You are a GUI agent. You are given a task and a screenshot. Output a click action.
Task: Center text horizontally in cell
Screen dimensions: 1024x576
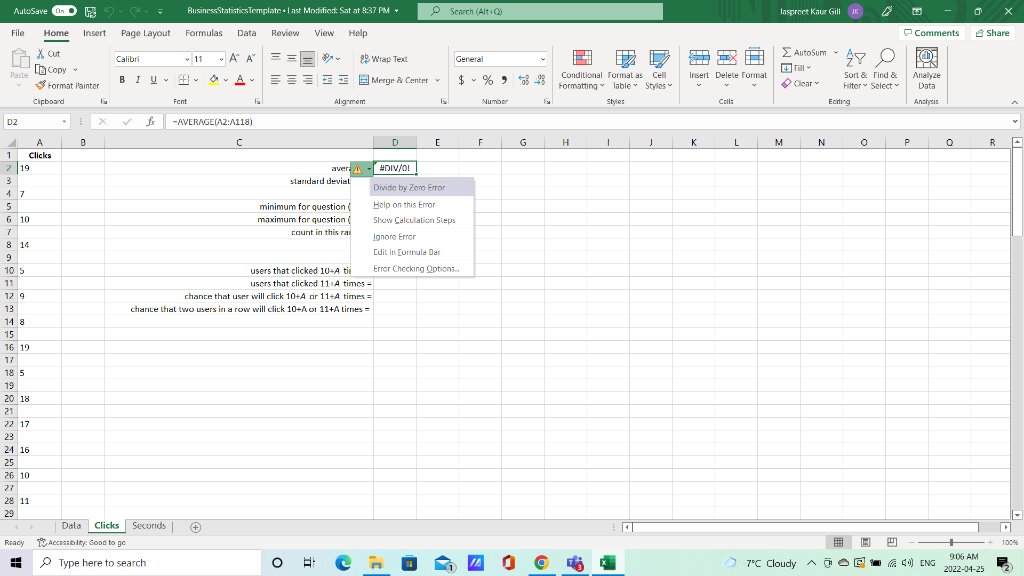point(291,80)
